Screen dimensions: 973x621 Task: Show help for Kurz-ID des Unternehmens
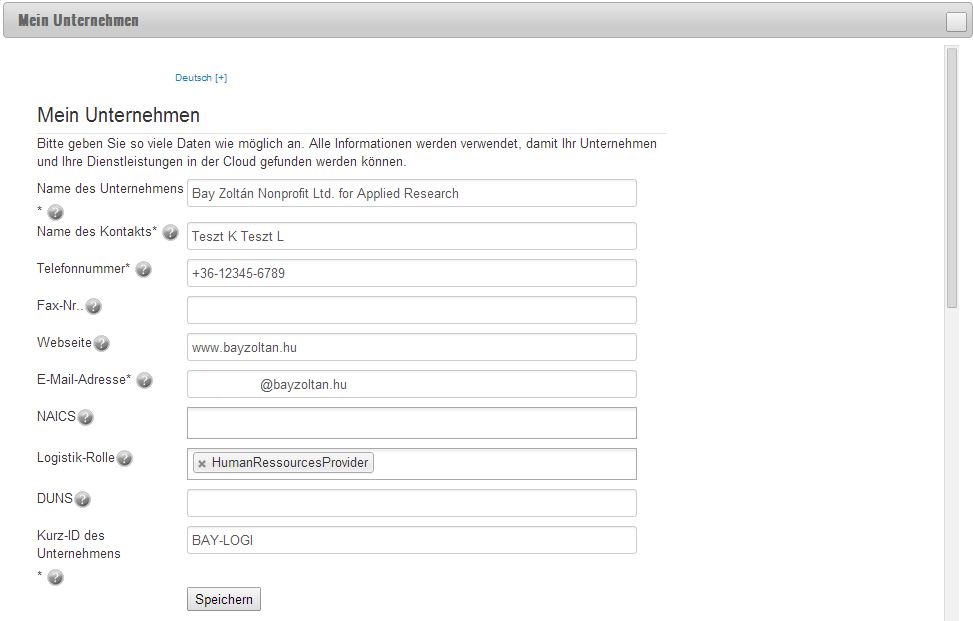pos(55,578)
